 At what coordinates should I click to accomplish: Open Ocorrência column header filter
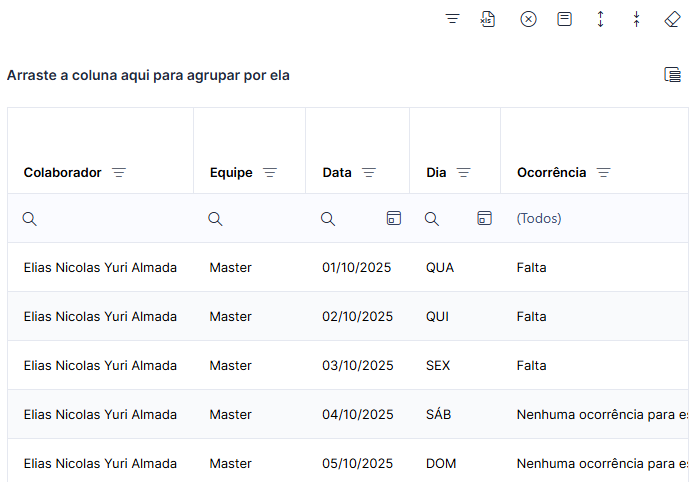click(x=603, y=173)
